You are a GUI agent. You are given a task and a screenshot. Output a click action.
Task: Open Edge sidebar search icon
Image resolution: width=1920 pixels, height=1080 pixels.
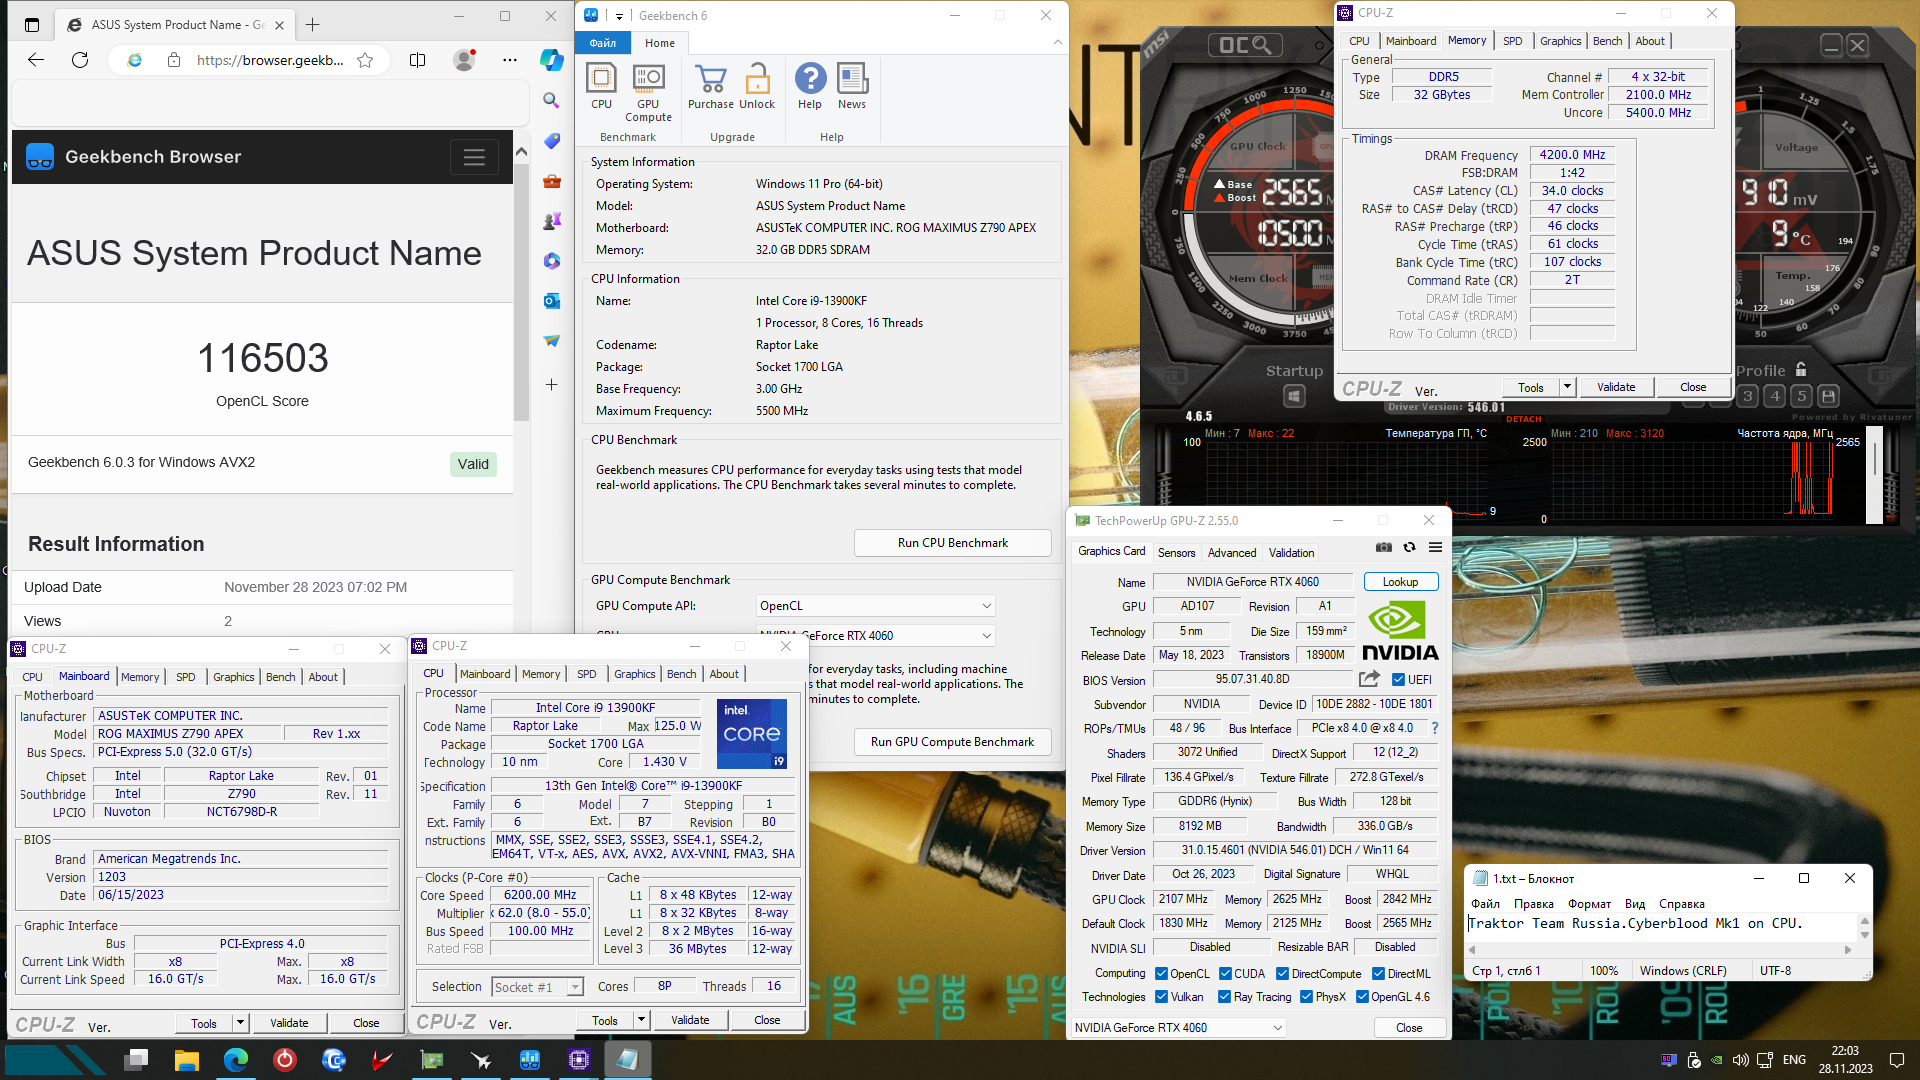tap(551, 100)
